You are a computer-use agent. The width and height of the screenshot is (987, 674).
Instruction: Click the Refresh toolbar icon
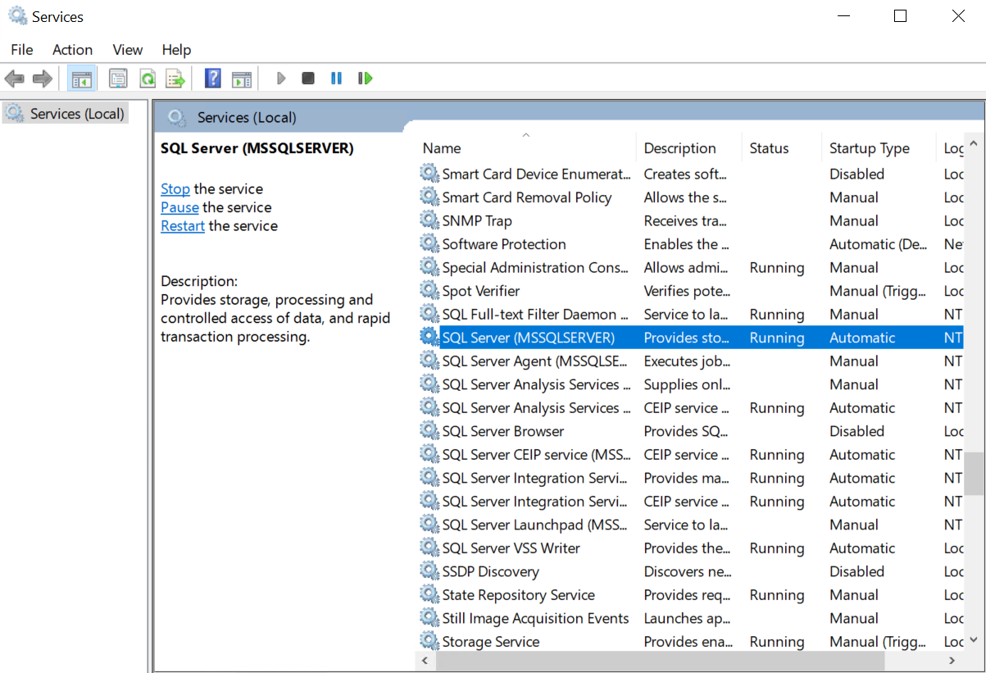pos(147,79)
